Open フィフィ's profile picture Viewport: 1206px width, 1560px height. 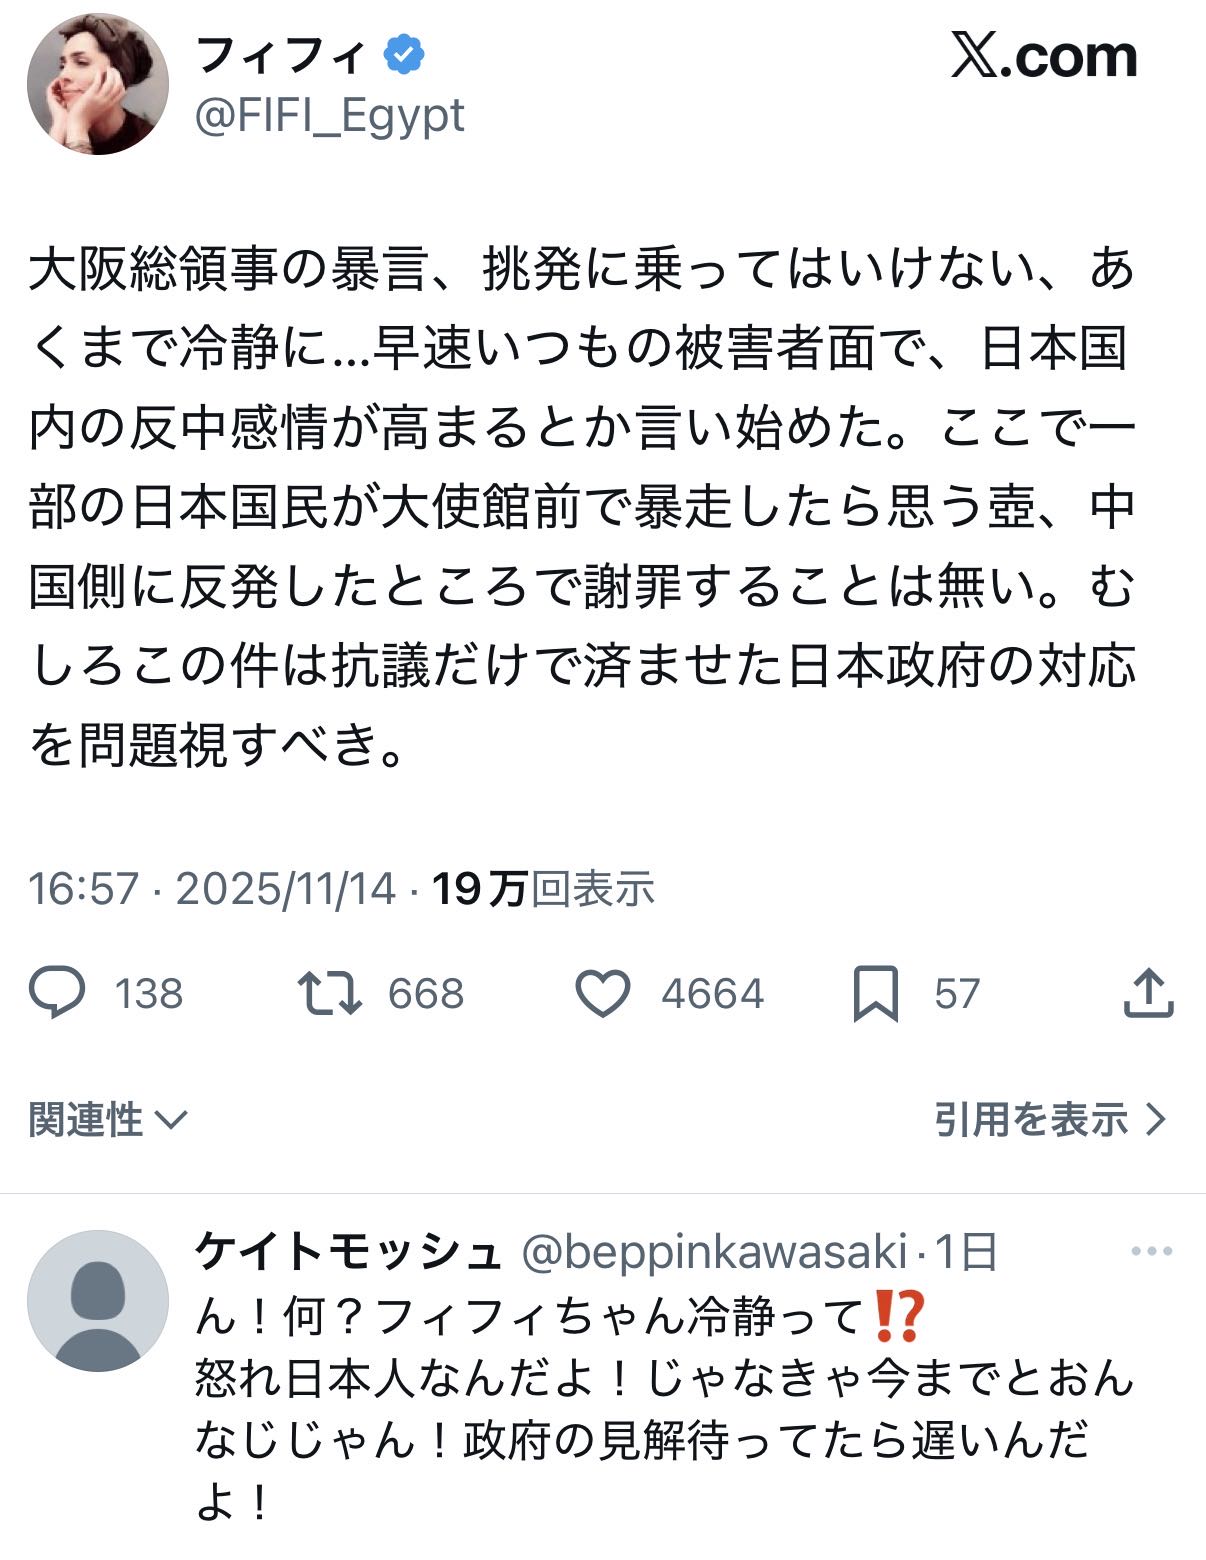[x=98, y=84]
